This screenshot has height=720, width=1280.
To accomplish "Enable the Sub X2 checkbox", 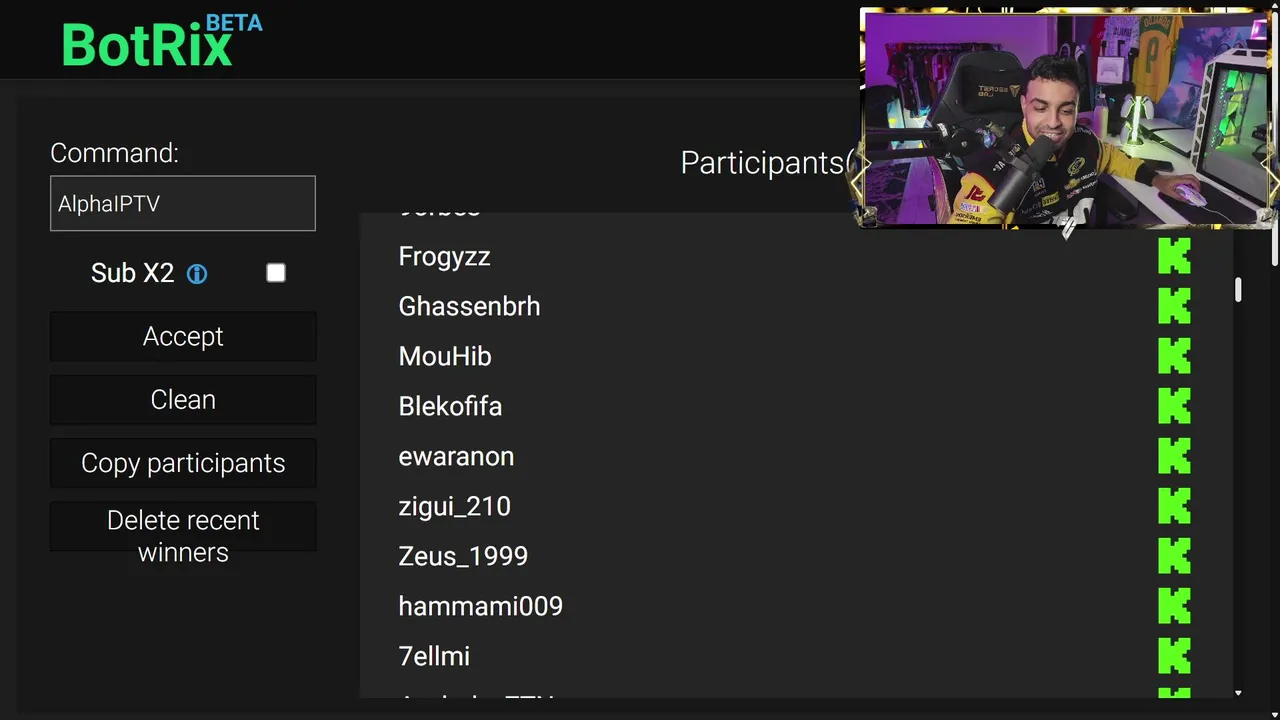I will 276,273.
